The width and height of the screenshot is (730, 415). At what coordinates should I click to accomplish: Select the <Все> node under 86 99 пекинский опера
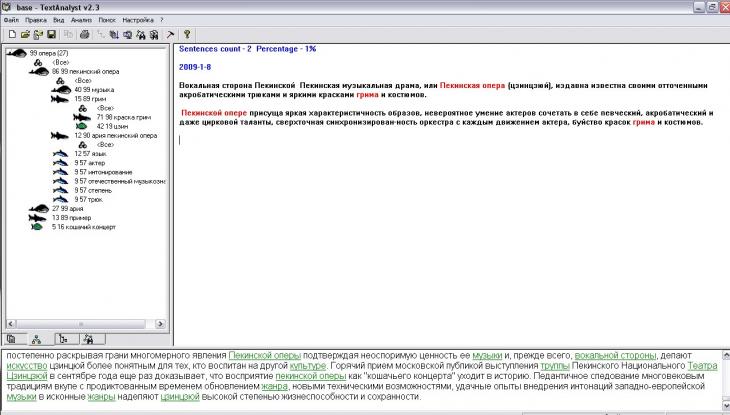(83, 81)
